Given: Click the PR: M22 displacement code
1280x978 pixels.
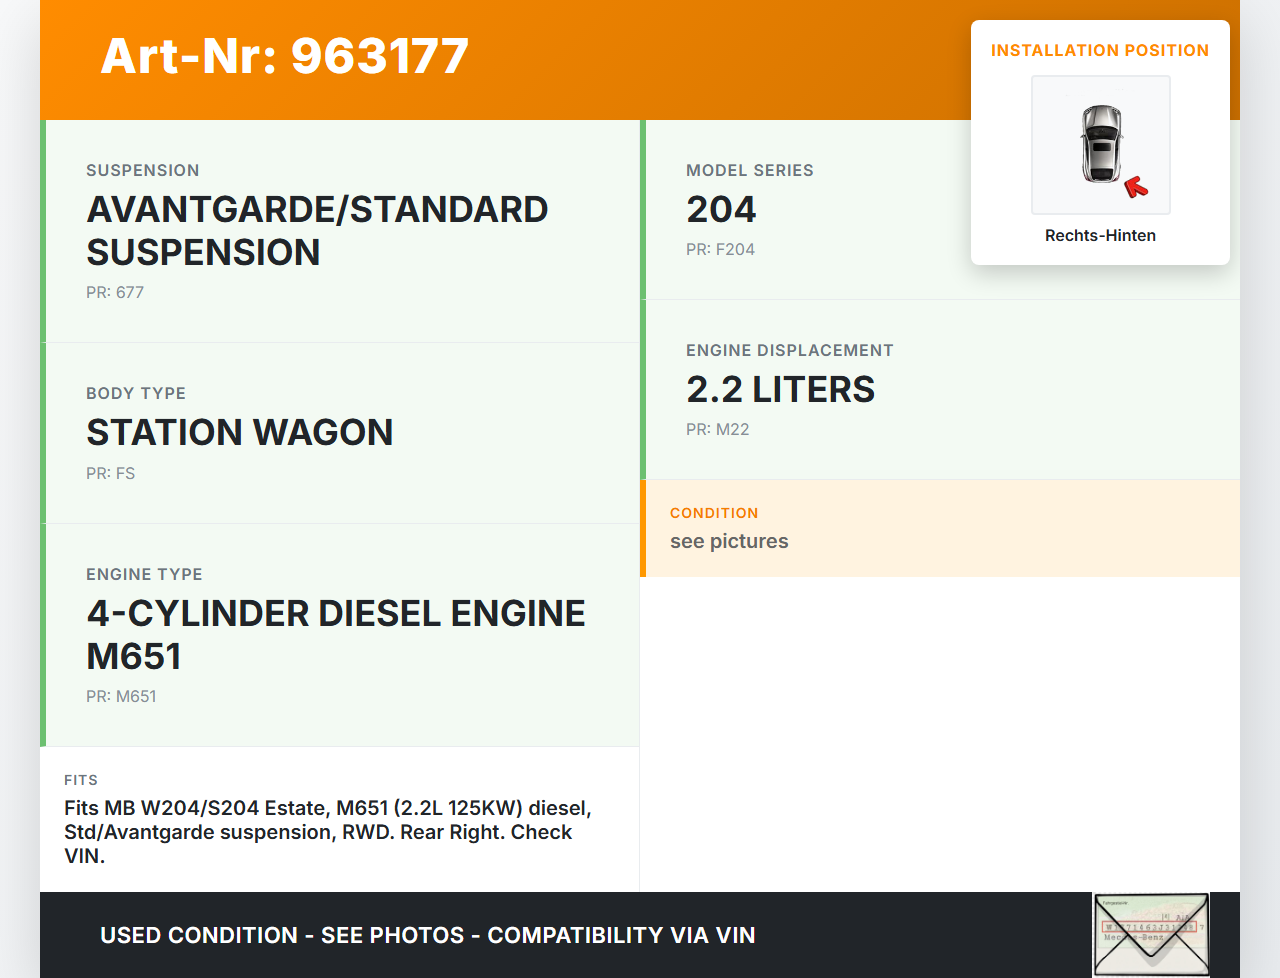Looking at the screenshot, I should 717,430.
